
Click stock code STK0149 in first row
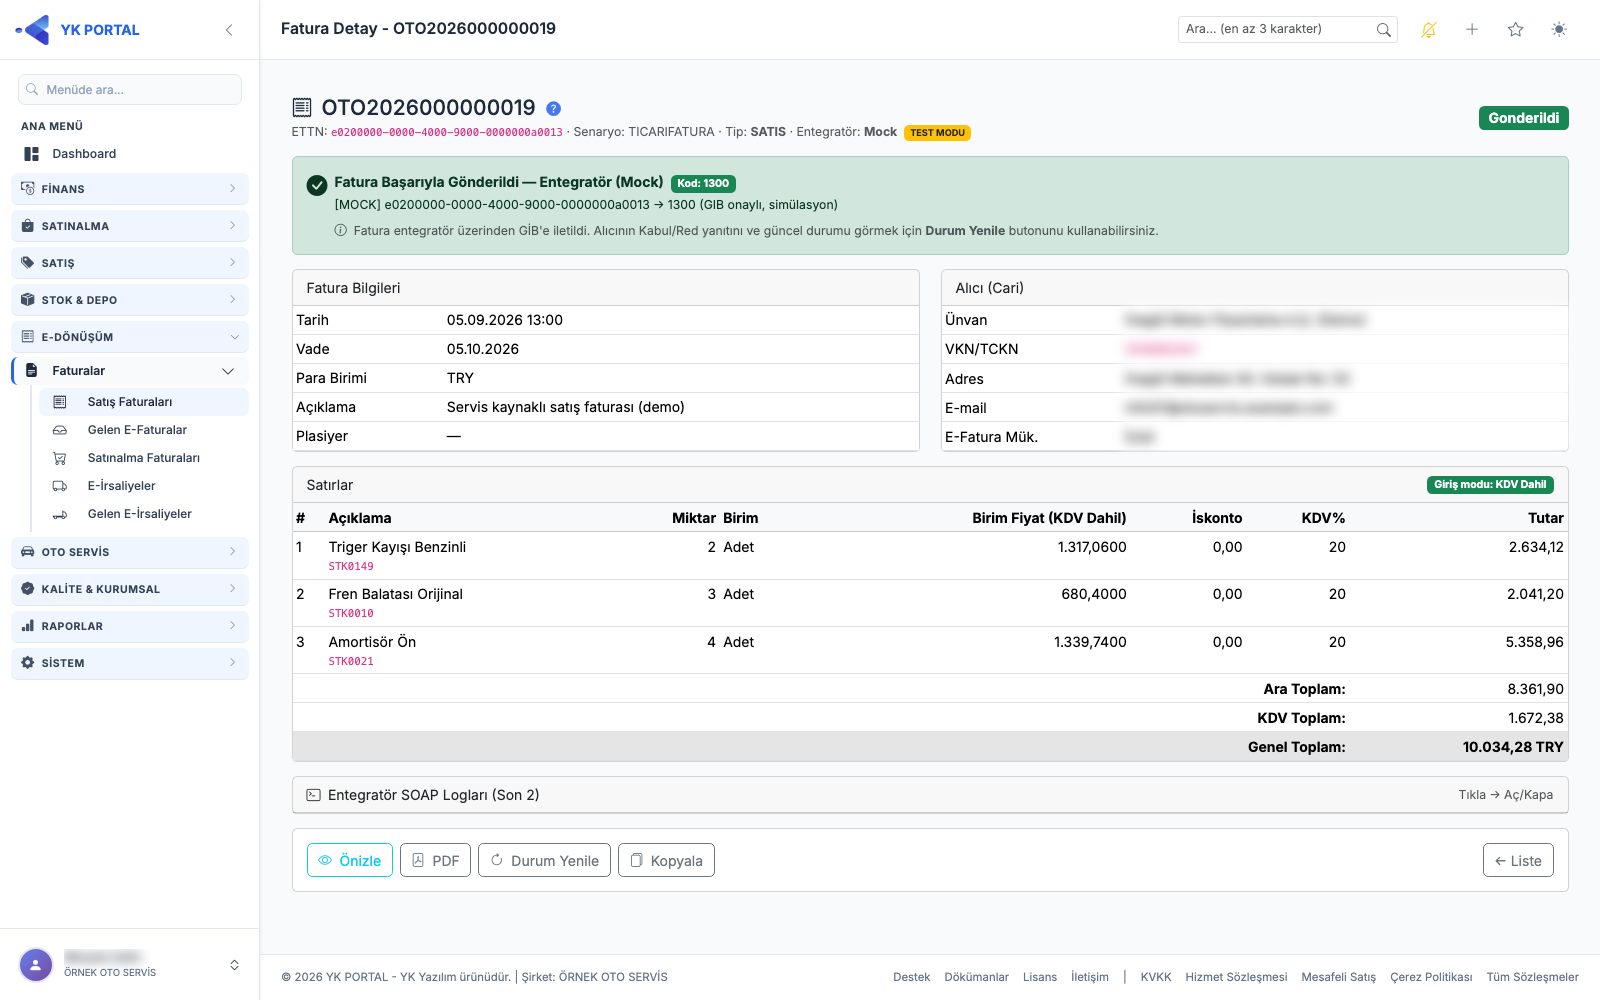pyautogui.click(x=351, y=566)
